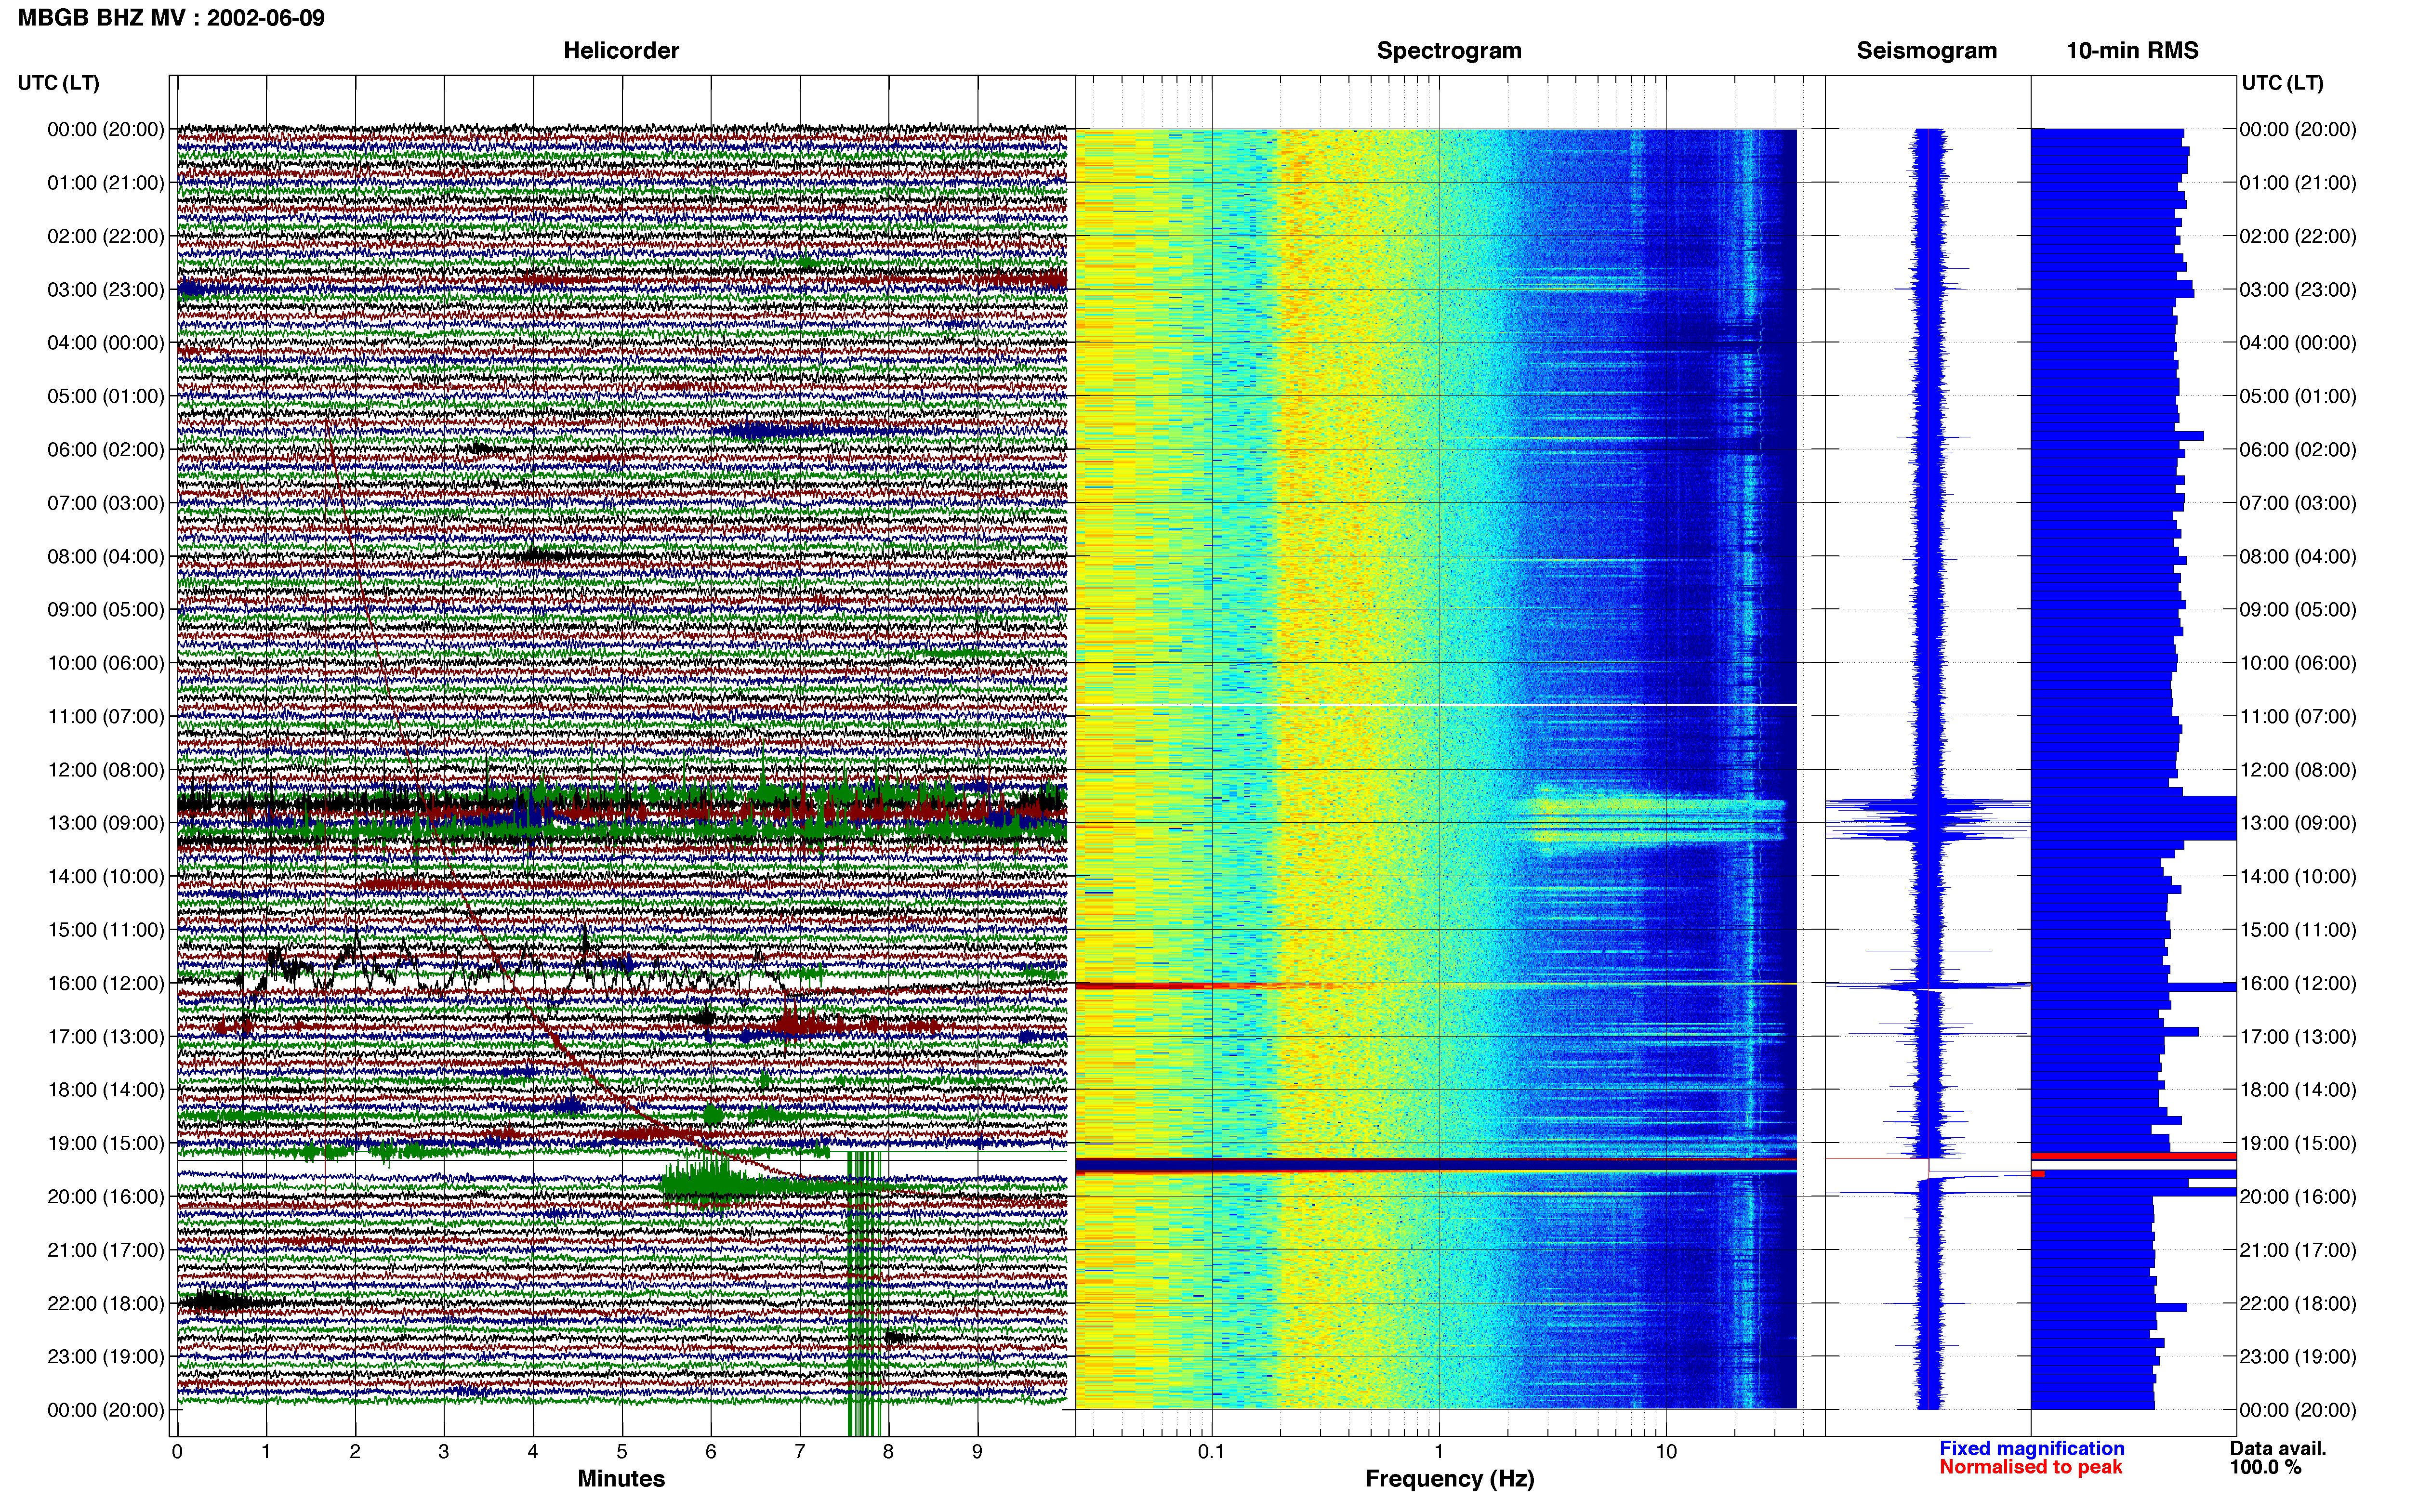Click the title 'MBGB BHZ MV : 2002-06-09'

(171, 18)
